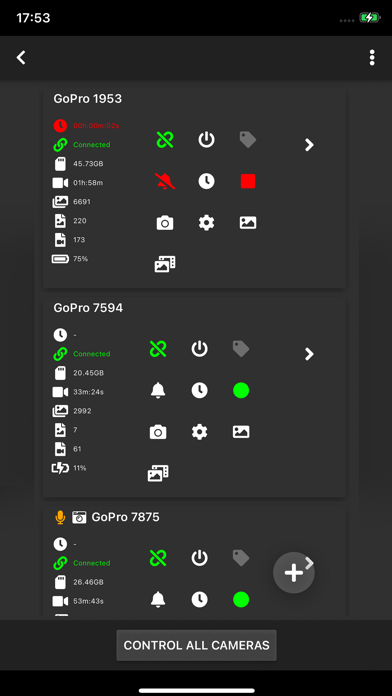Screen dimensions: 392x696
Task: Tag GoPro 7594 with the tag icon
Action: click(241, 349)
